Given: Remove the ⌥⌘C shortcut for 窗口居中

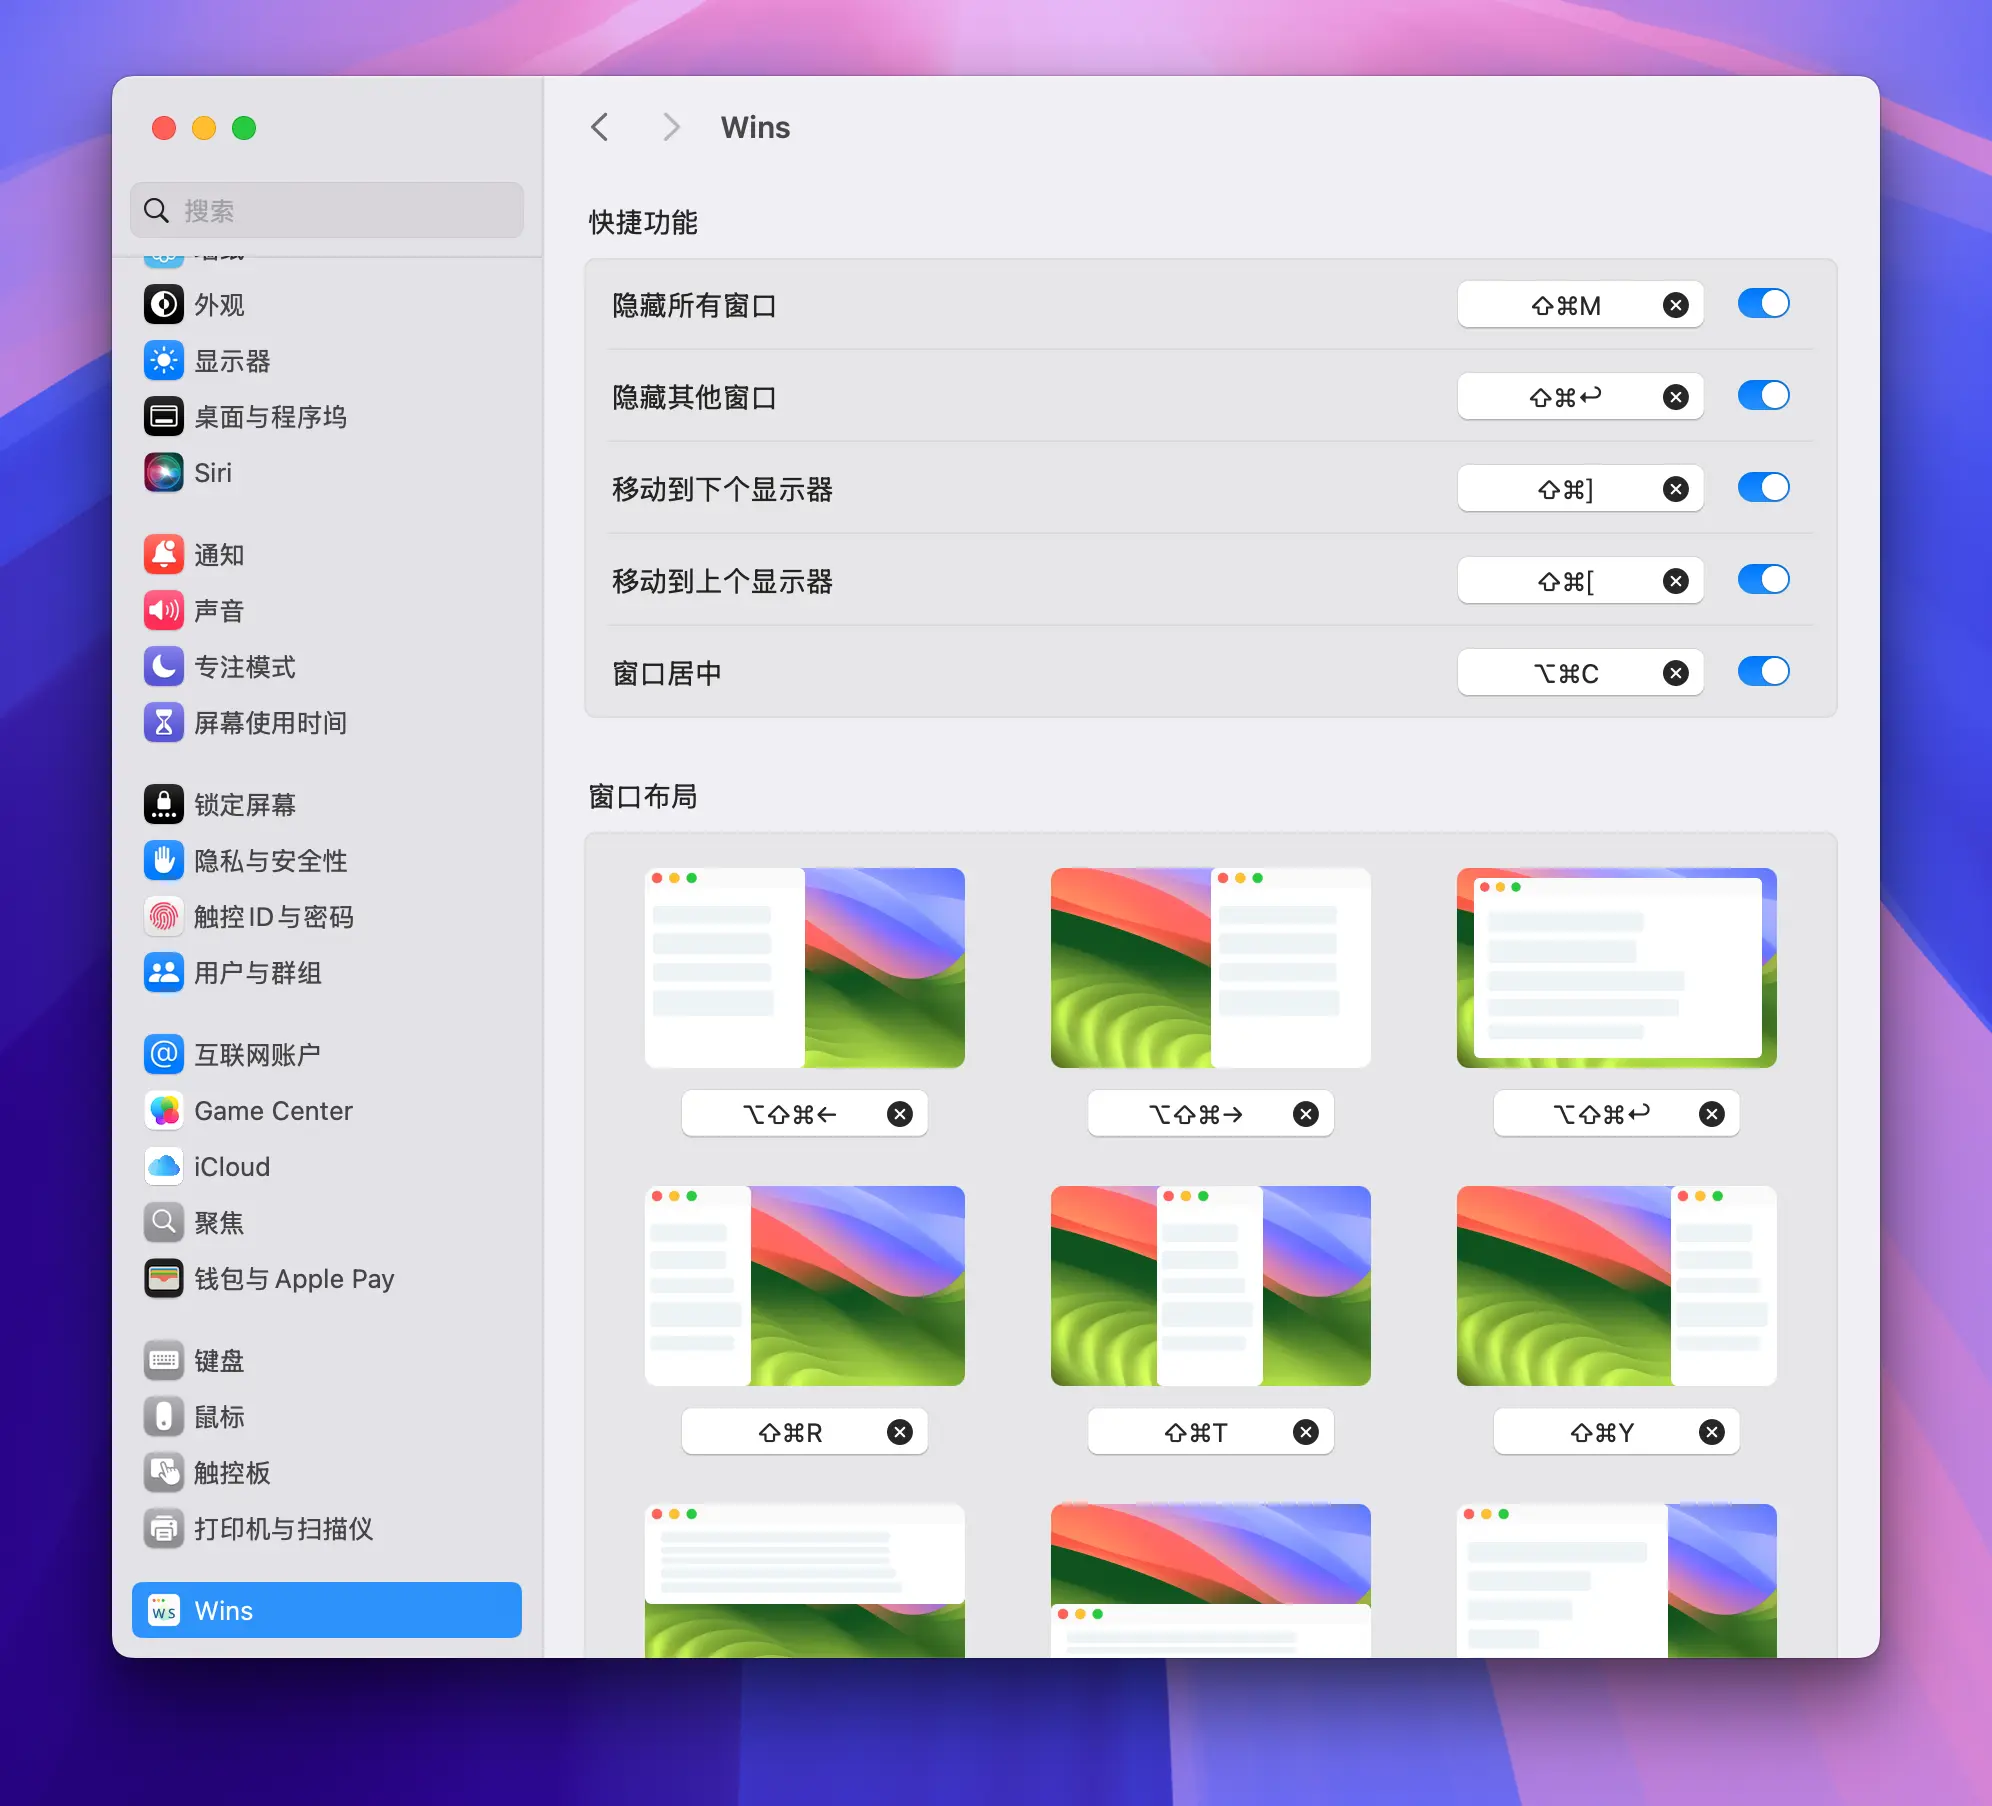Looking at the screenshot, I should point(1677,672).
